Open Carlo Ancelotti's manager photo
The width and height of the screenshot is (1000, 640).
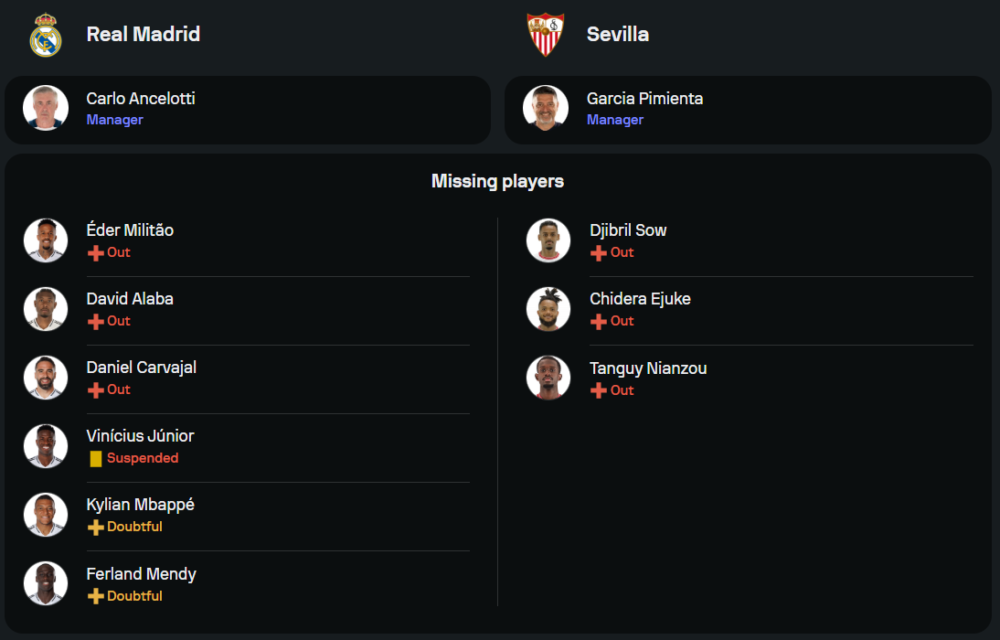point(46,108)
